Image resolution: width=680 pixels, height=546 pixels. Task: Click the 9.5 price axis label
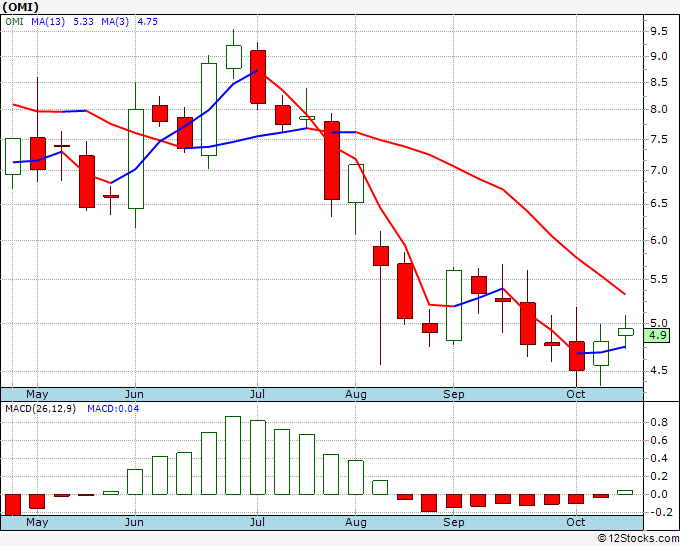coord(658,31)
